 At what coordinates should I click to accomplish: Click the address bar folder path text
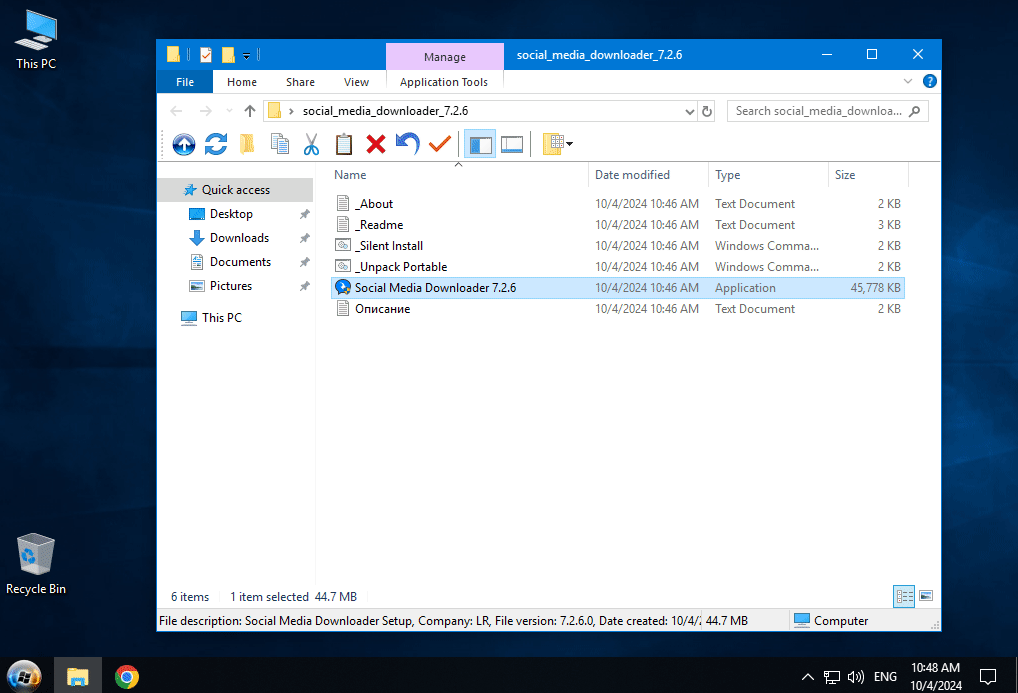386,111
